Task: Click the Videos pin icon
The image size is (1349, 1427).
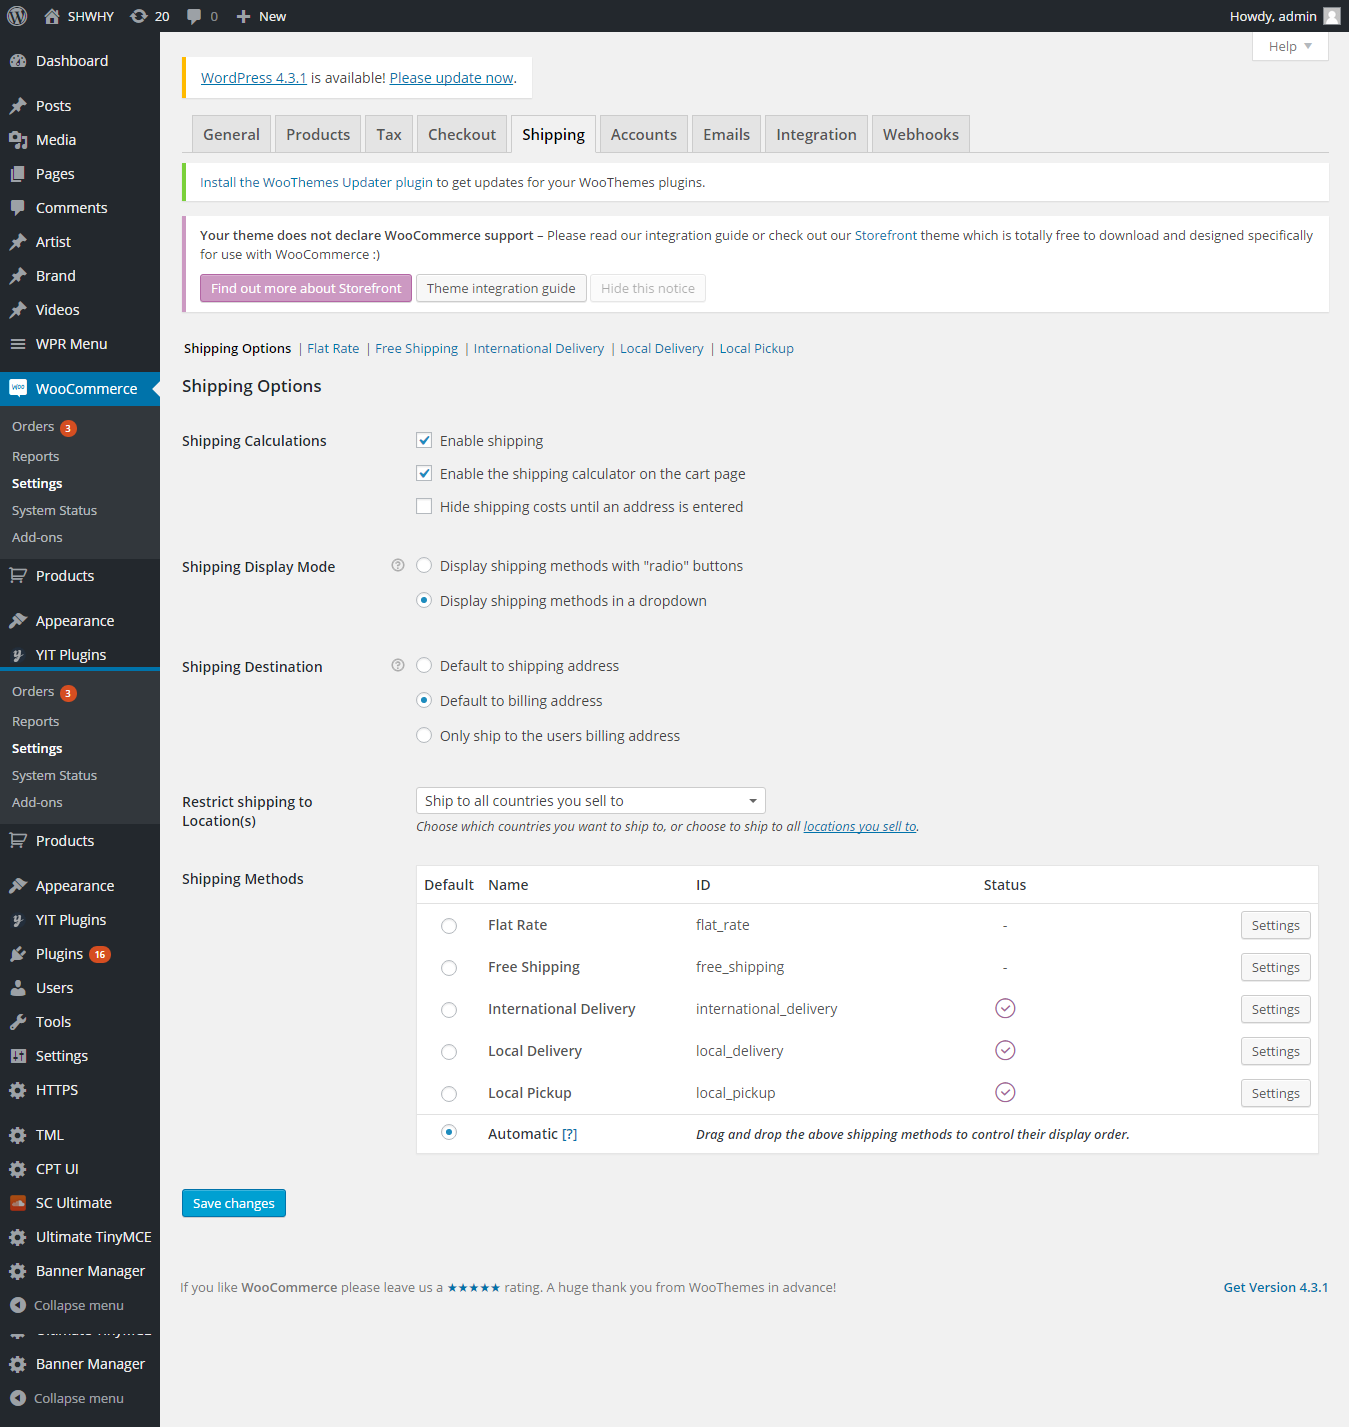Action: click(x=18, y=310)
